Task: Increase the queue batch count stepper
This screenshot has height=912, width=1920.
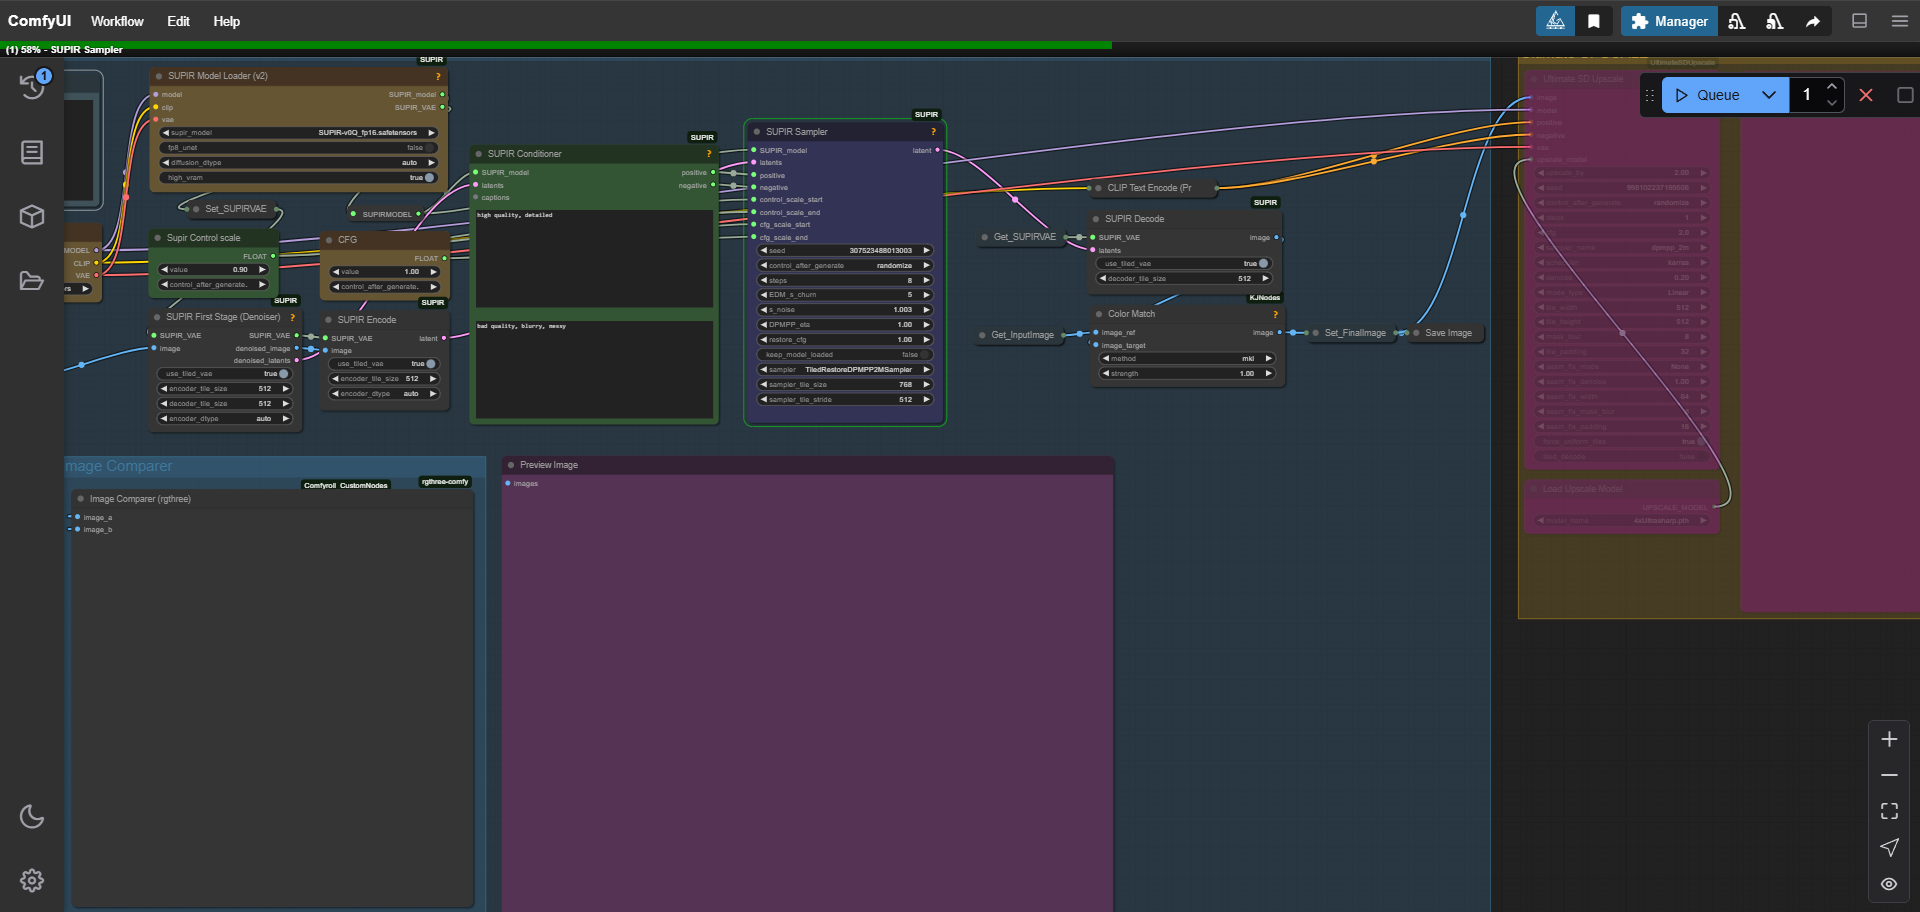Action: (1832, 87)
